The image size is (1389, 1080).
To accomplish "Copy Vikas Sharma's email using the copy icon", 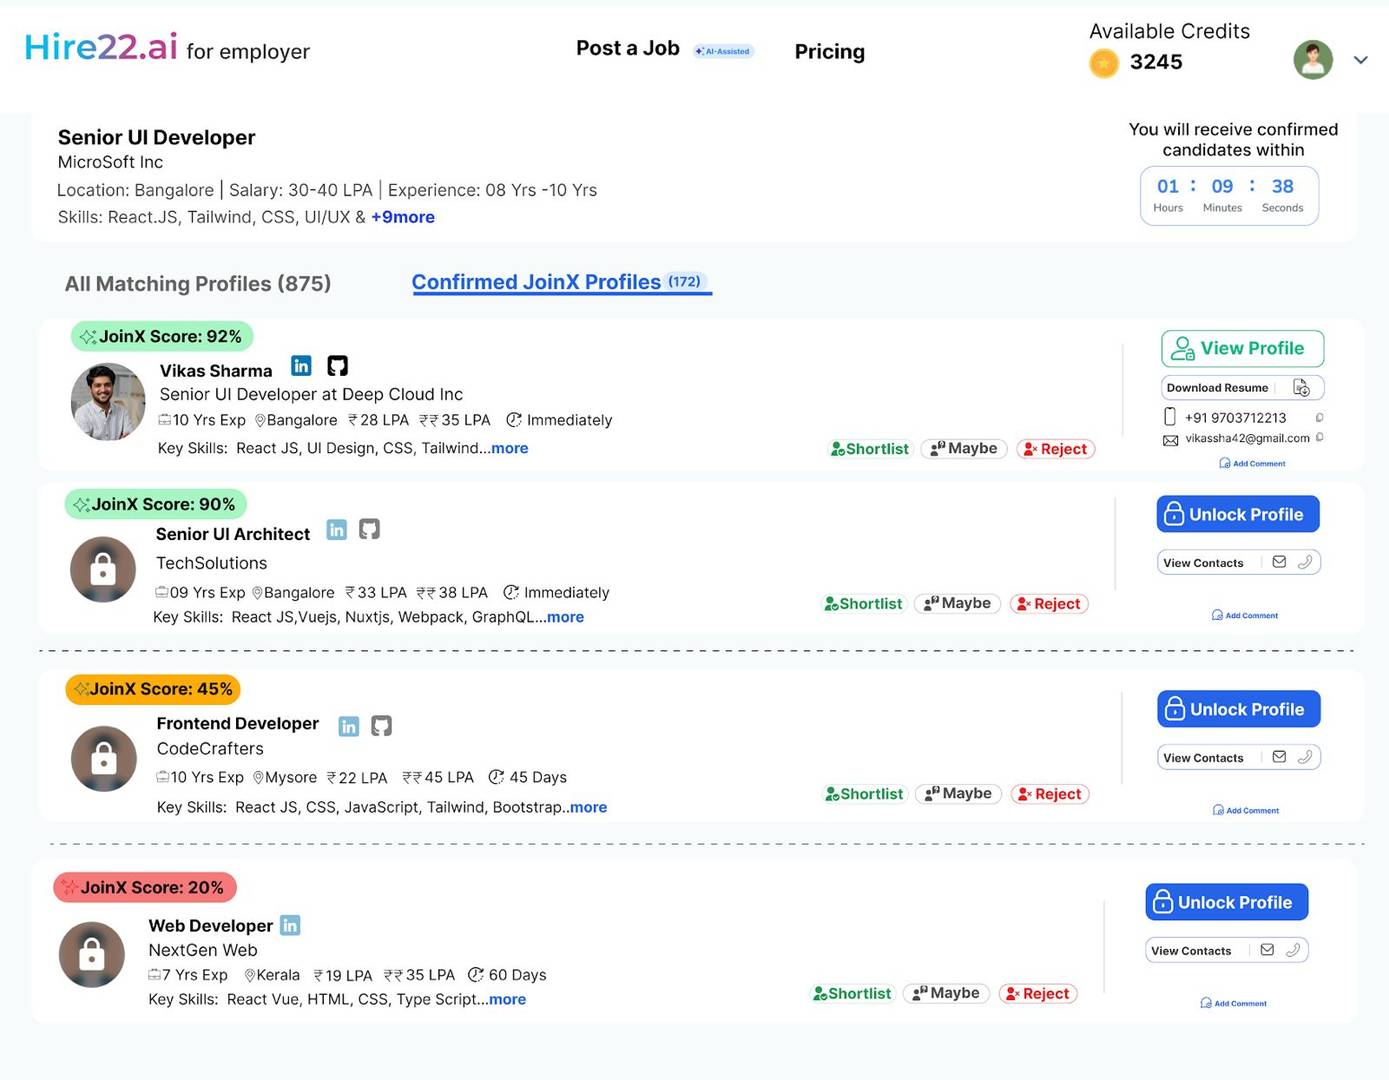I will click(1322, 438).
